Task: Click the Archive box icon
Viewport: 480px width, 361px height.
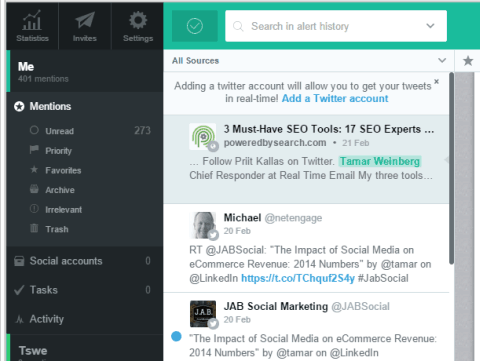Action: pos(34,189)
